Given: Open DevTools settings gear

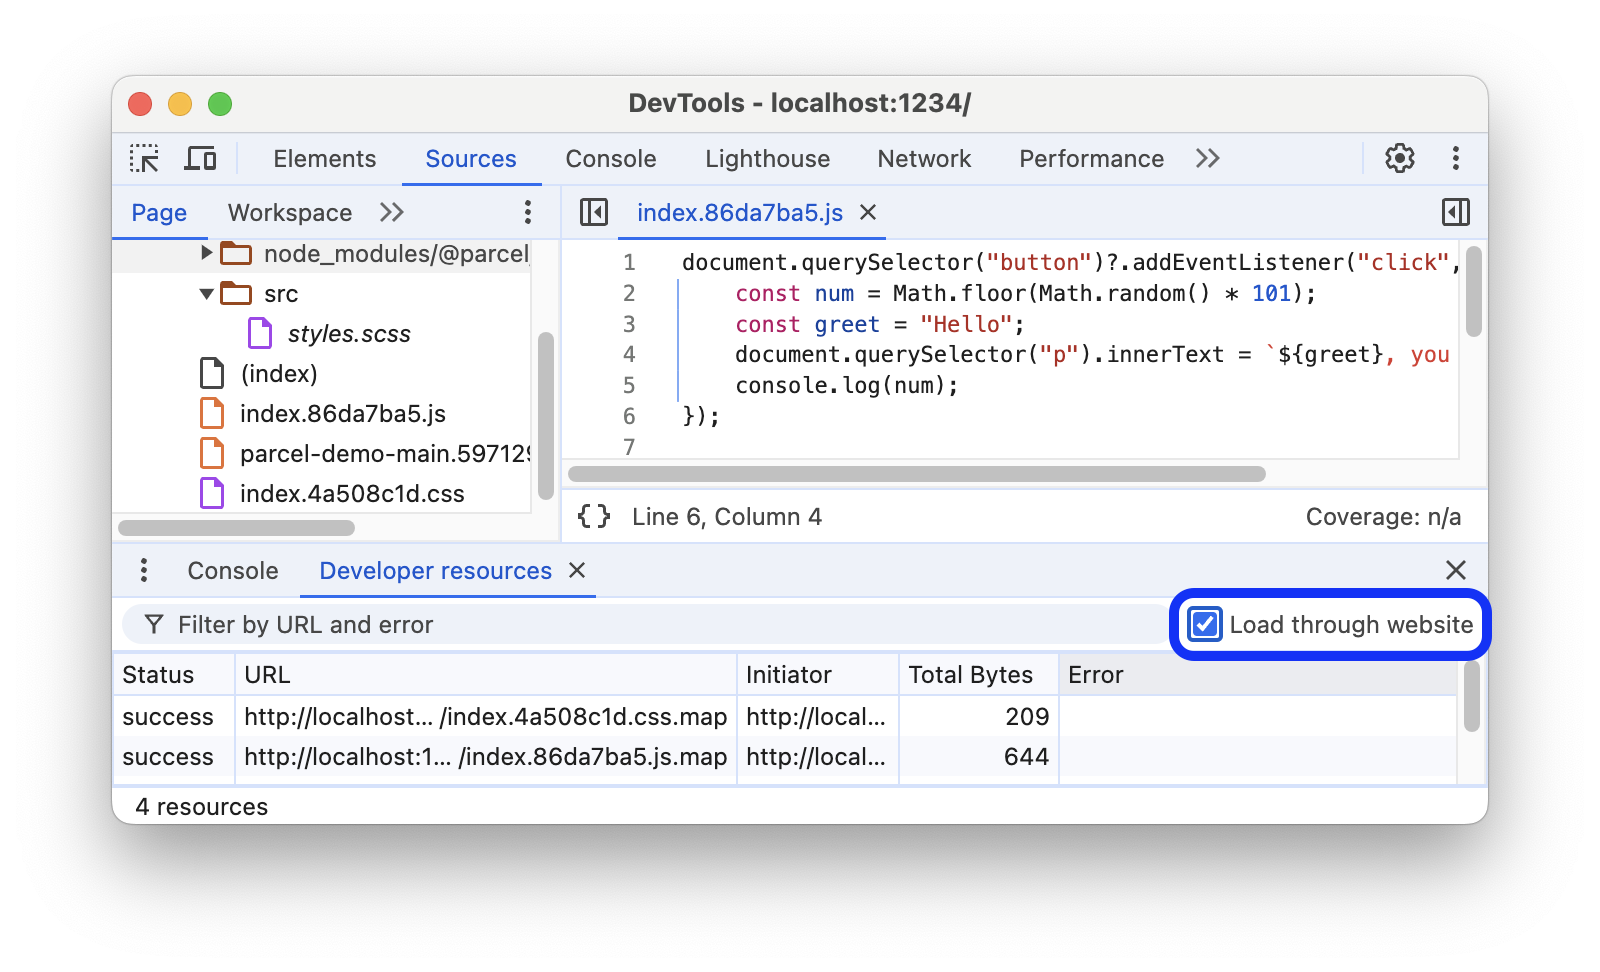Looking at the screenshot, I should pos(1399,158).
